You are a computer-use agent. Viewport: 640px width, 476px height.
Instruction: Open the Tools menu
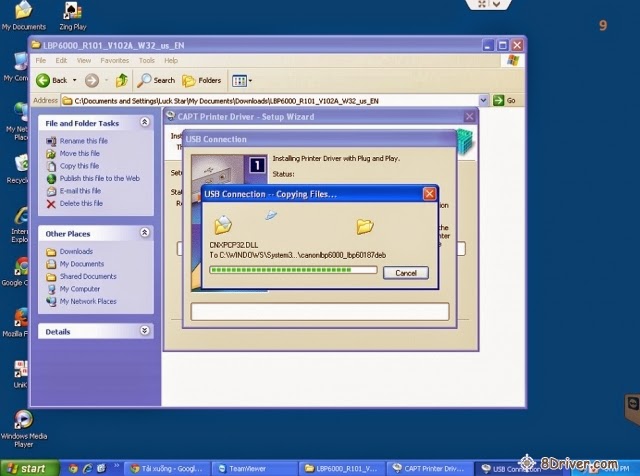[x=147, y=60]
